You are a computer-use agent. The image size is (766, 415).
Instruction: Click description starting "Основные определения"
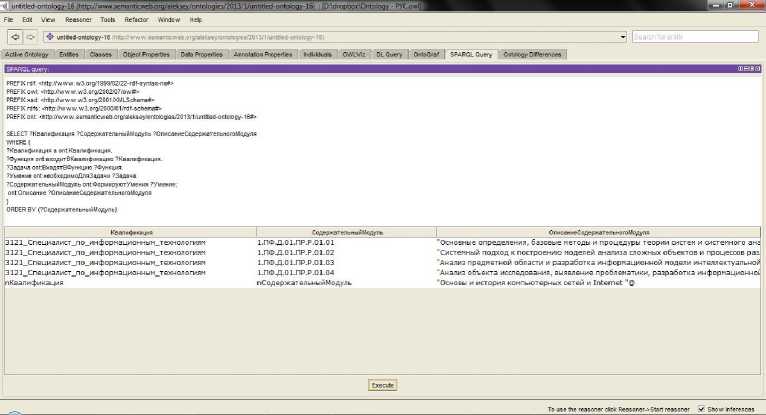tap(598, 243)
